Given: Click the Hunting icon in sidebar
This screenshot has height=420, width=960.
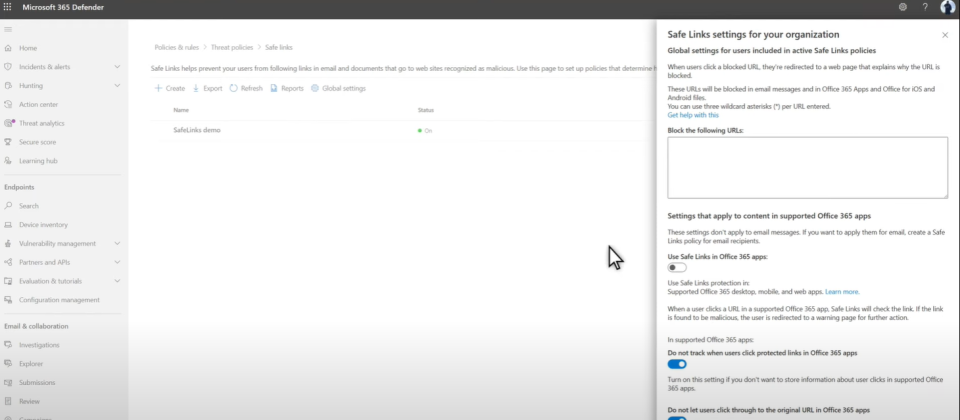Looking at the screenshot, I should click(x=8, y=86).
